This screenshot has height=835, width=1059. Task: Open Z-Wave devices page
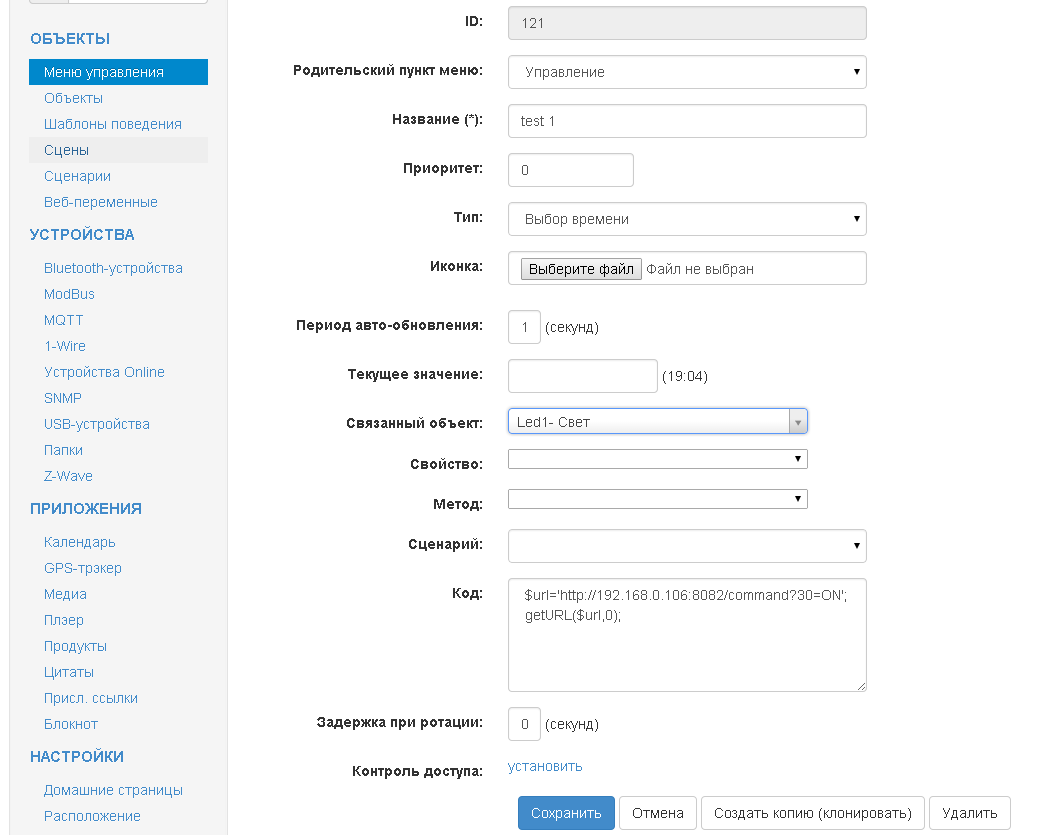point(68,476)
